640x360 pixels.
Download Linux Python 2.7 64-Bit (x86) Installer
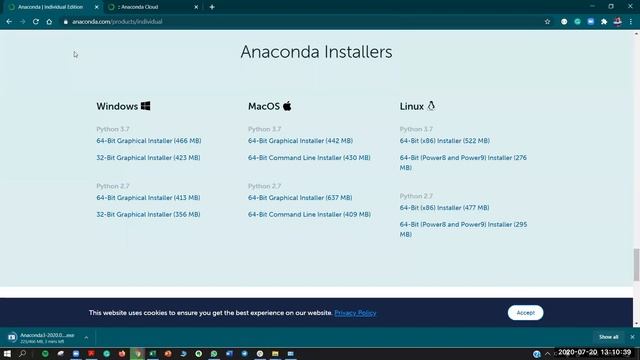click(x=444, y=208)
